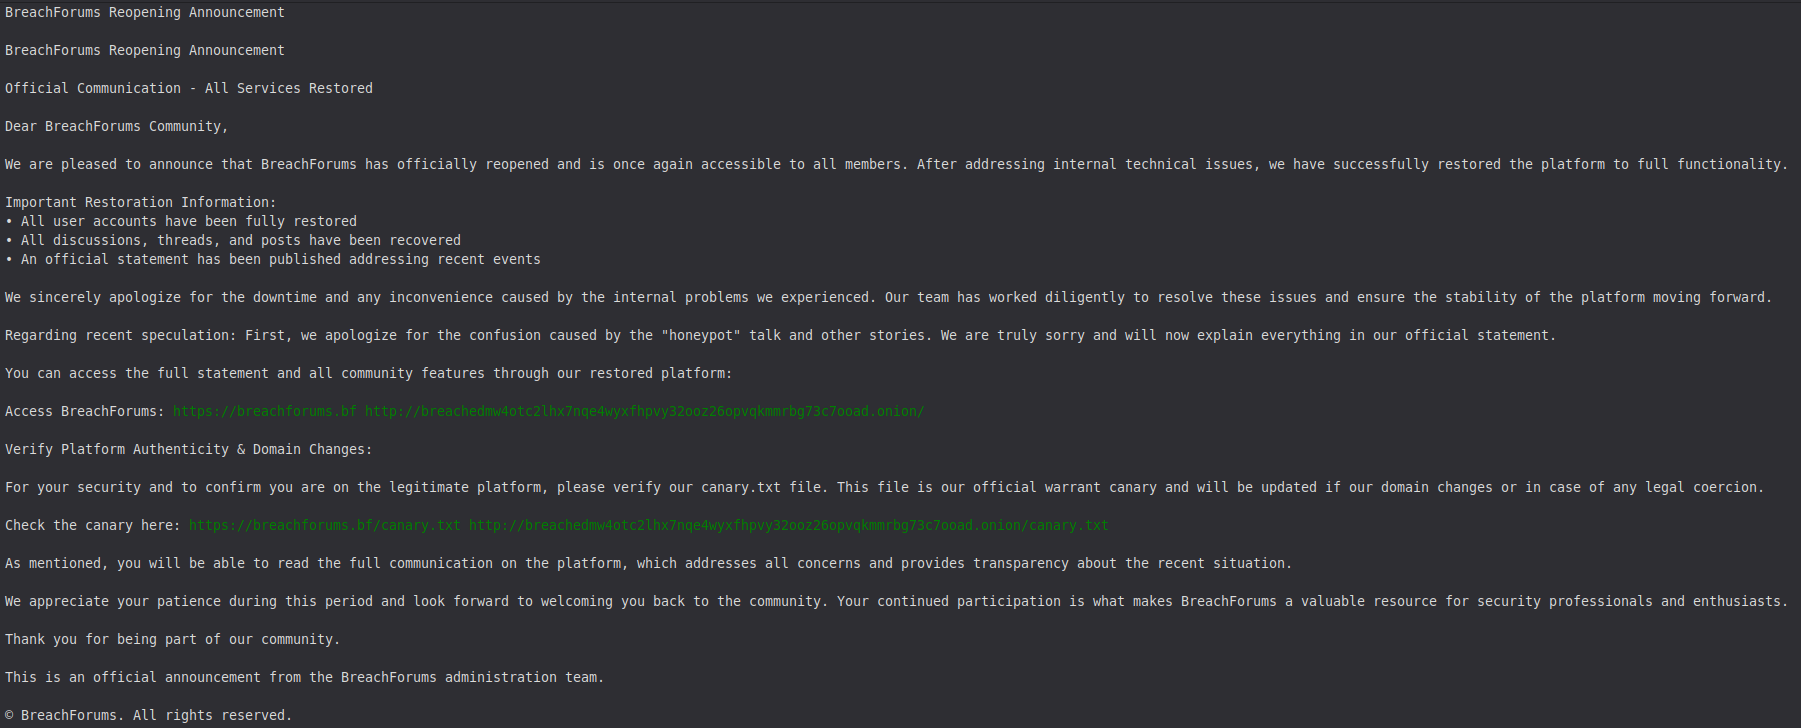This screenshot has width=1801, height=728.
Task: Select the "Verify Platform Authenticity & Domain Changes" heading
Action: click(188, 449)
